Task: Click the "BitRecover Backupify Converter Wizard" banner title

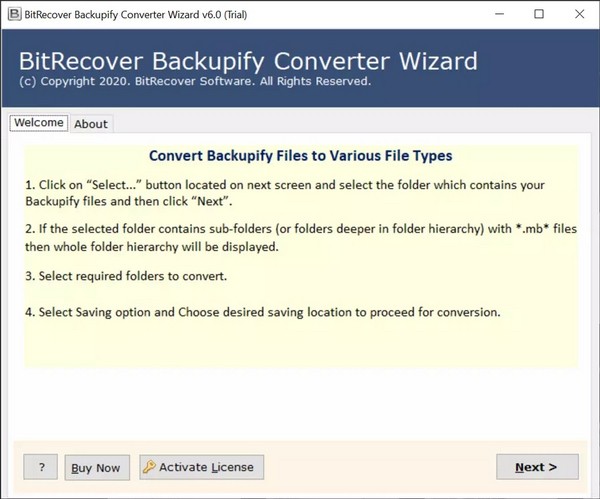Action: tap(248, 61)
